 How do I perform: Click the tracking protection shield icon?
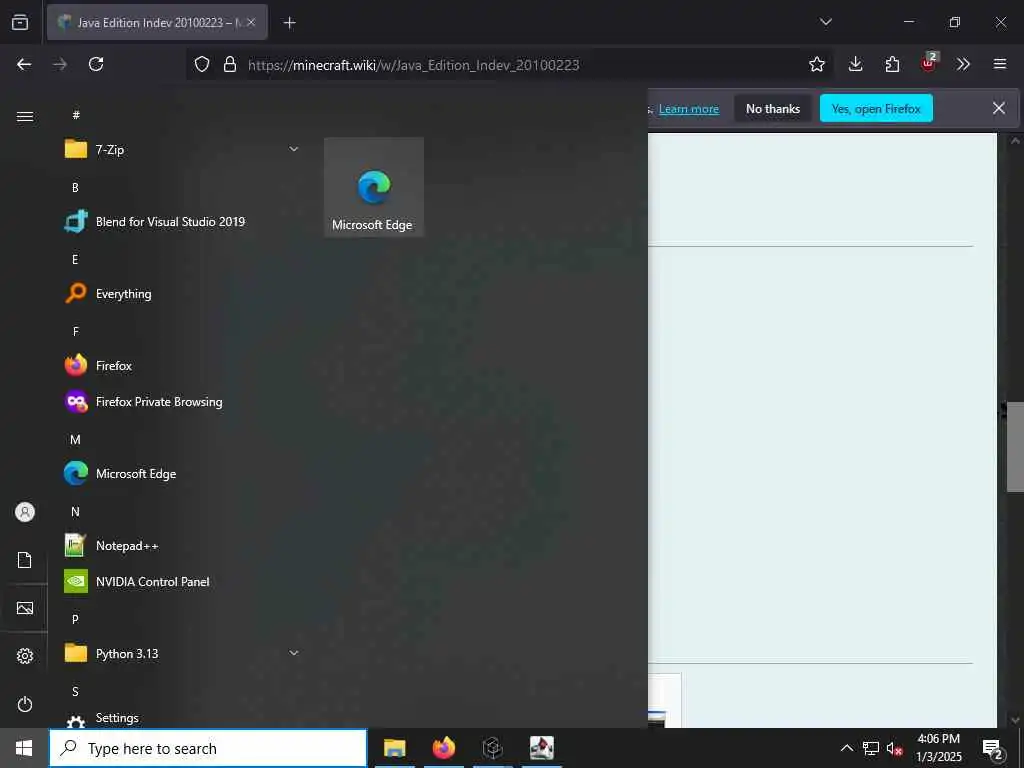click(x=202, y=64)
